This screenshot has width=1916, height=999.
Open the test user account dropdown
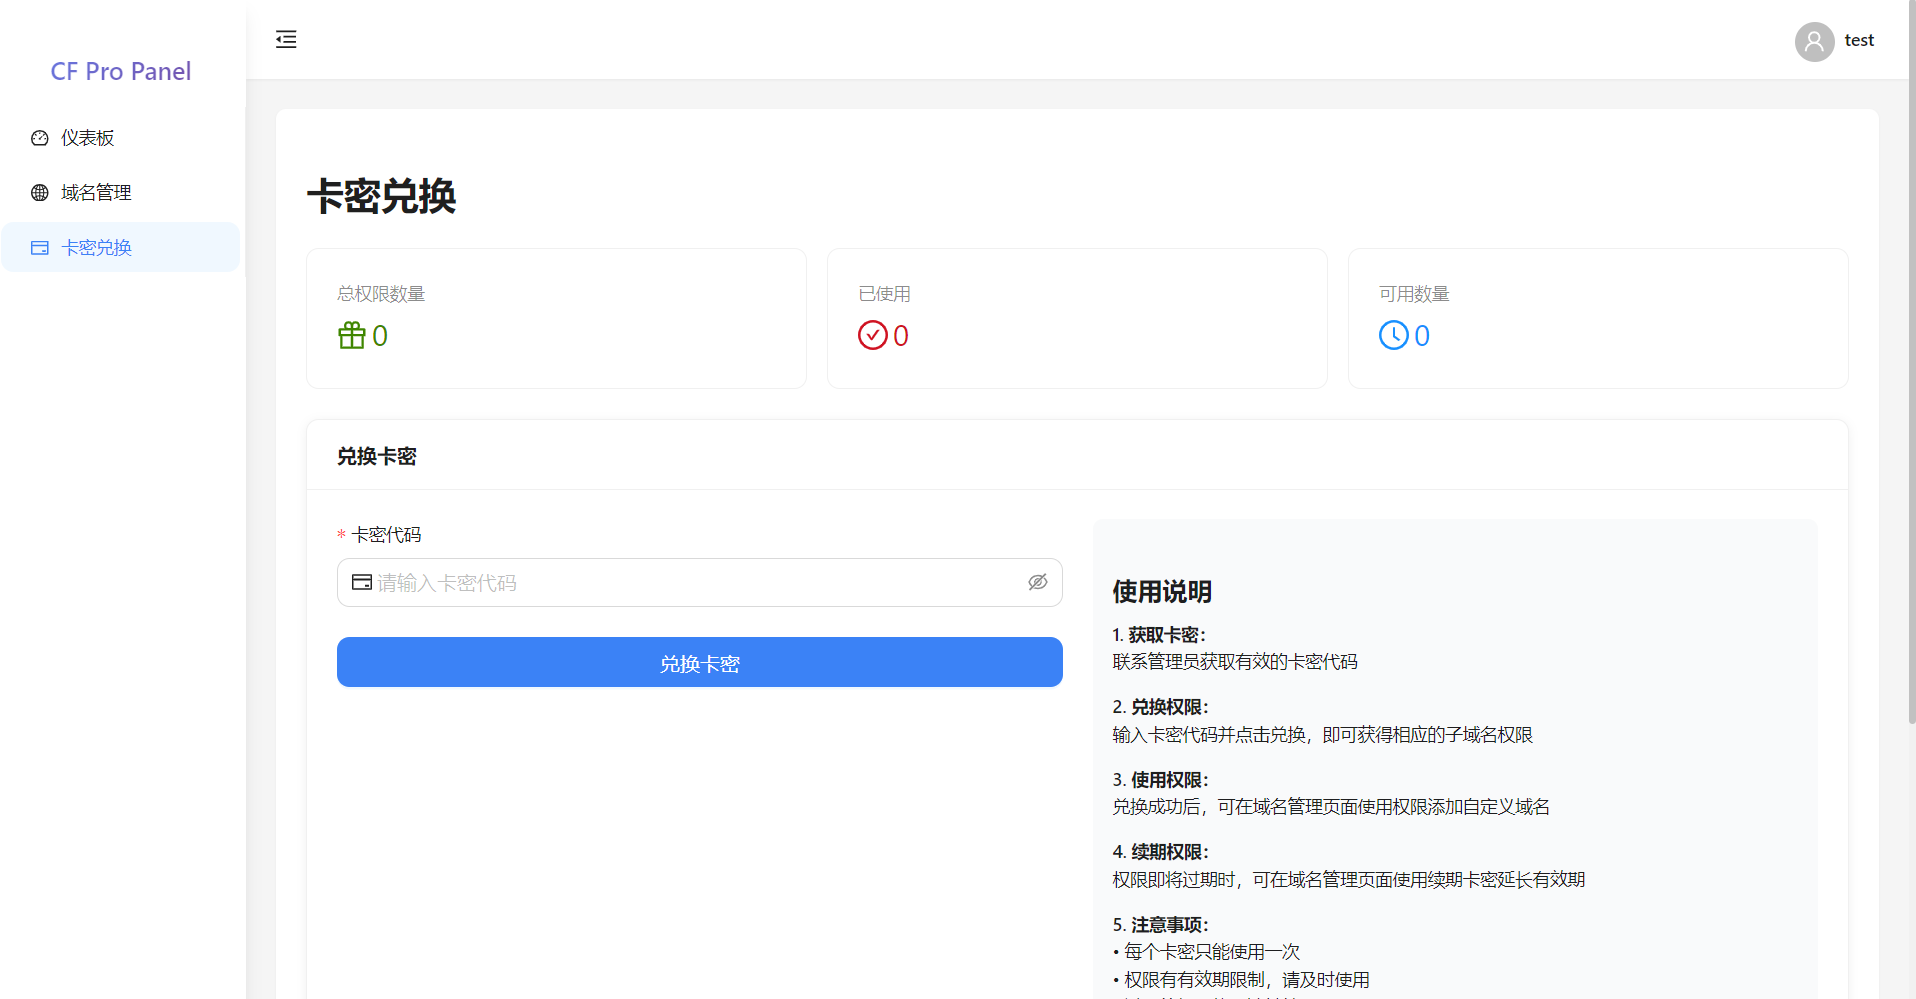1858,41
